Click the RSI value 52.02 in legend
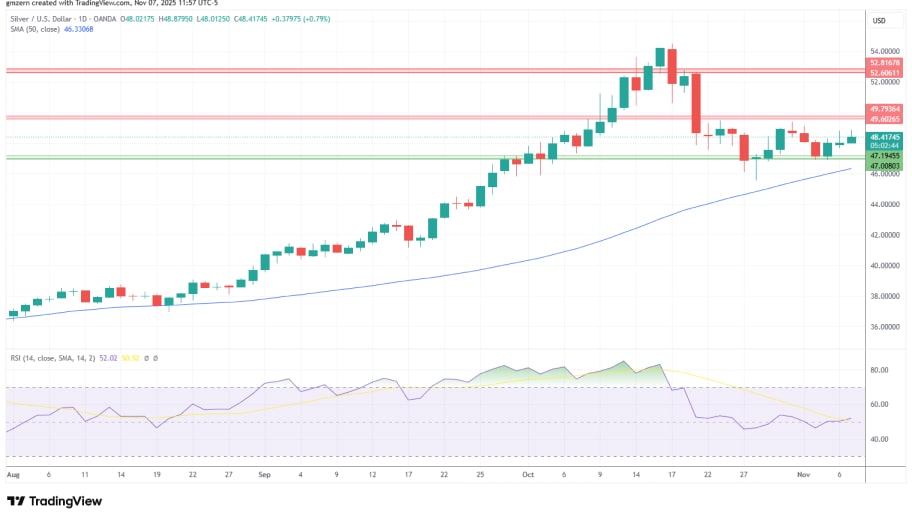 tap(110, 357)
